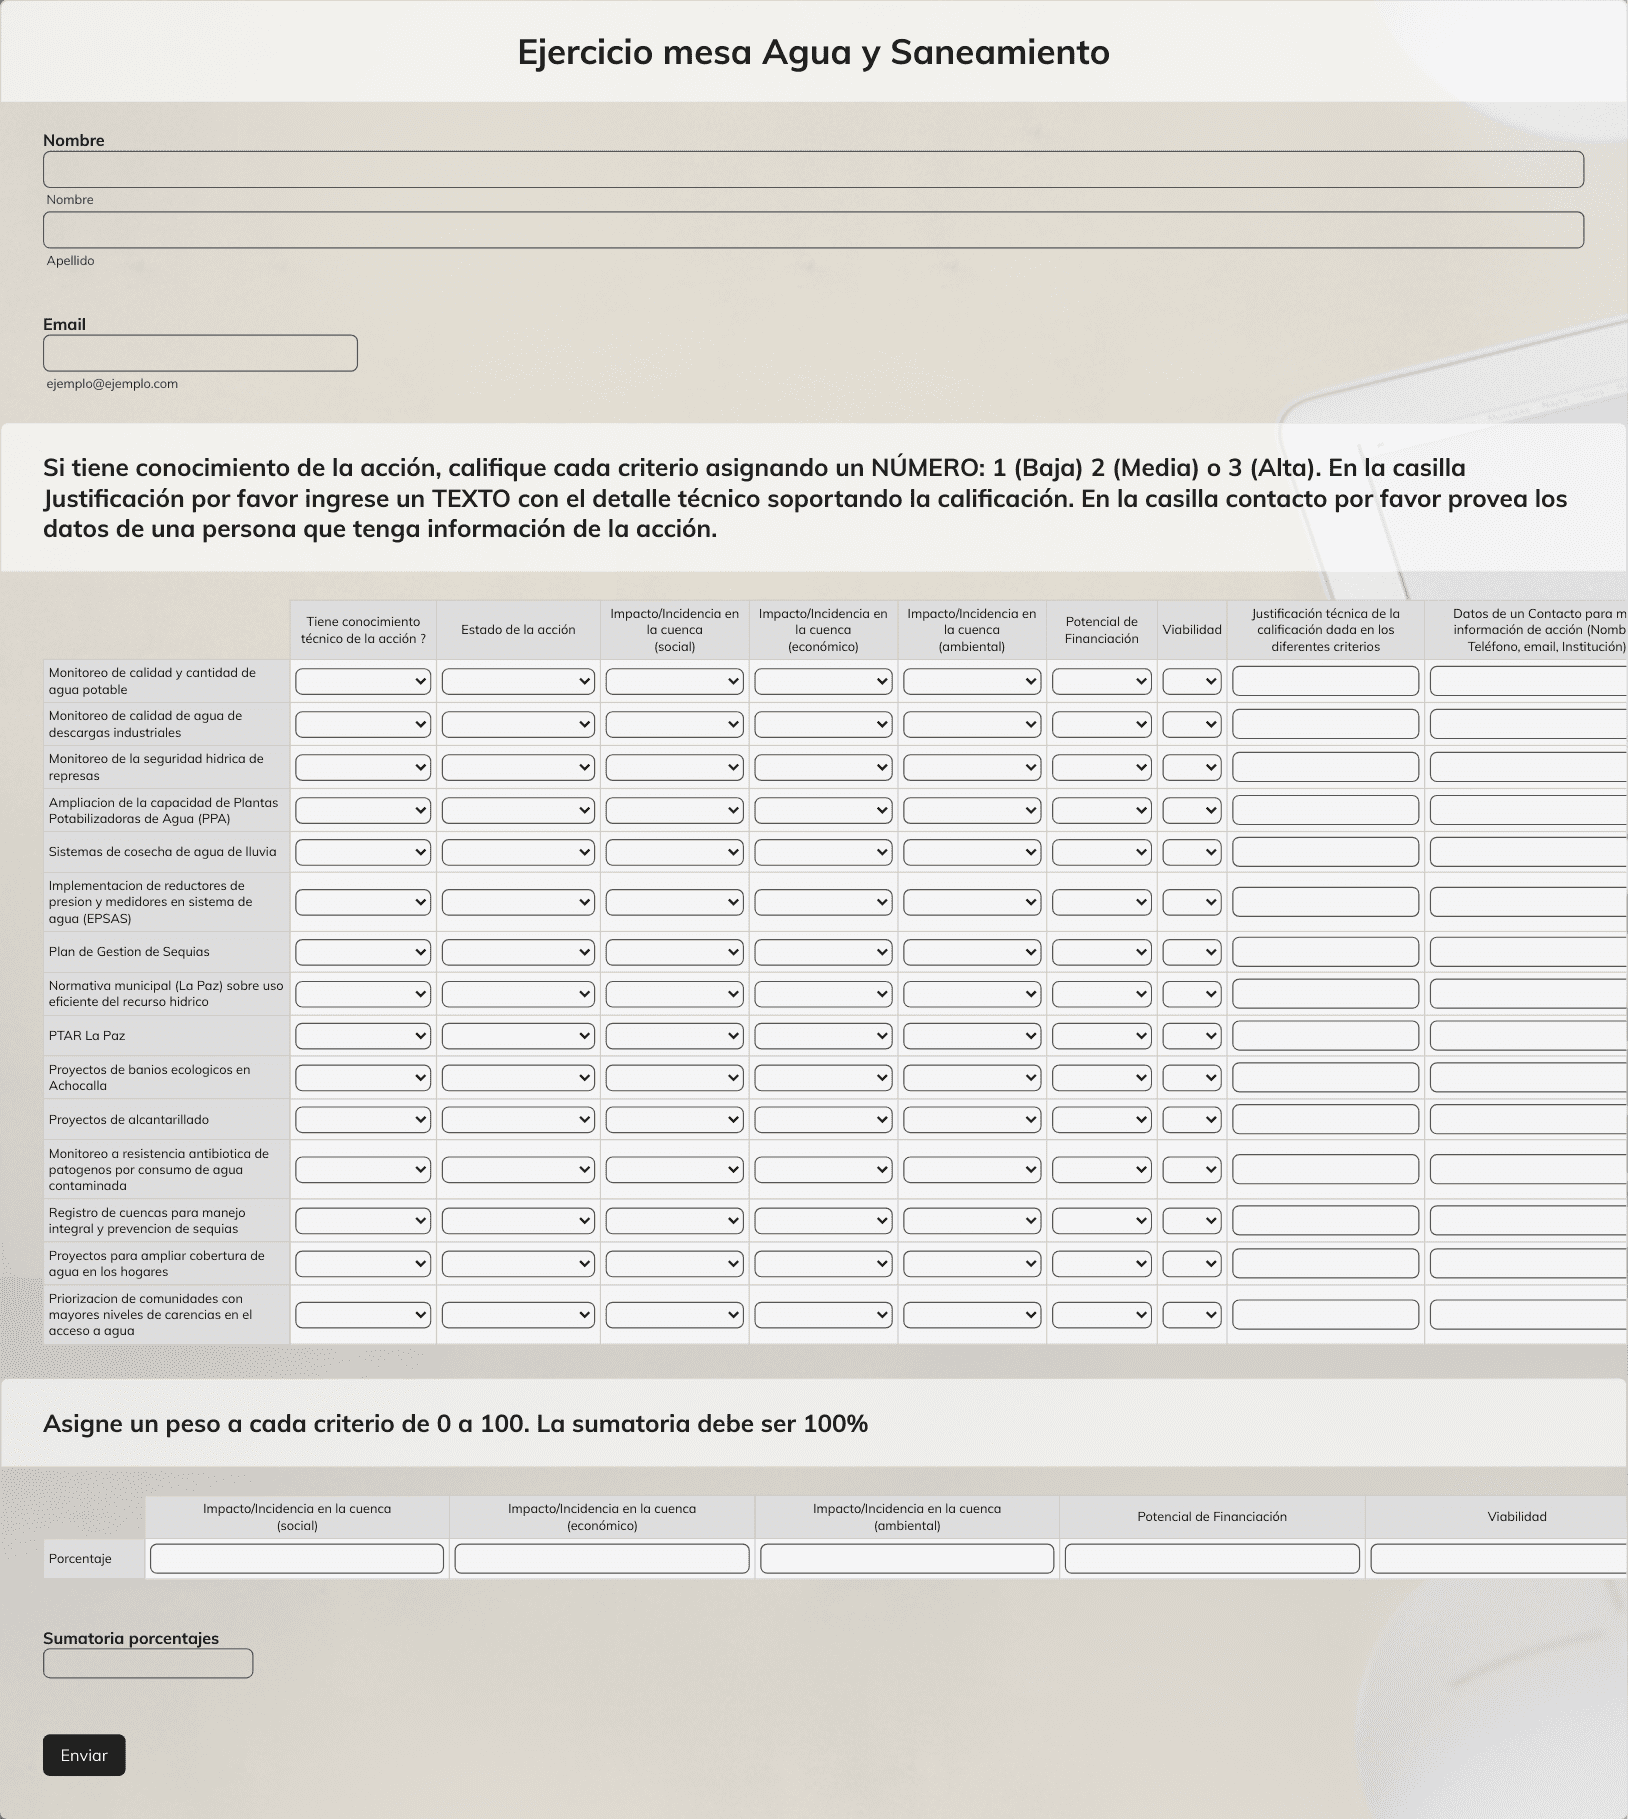
Task: Click Porcentaje field for económico impact weight
Action: [602, 1559]
